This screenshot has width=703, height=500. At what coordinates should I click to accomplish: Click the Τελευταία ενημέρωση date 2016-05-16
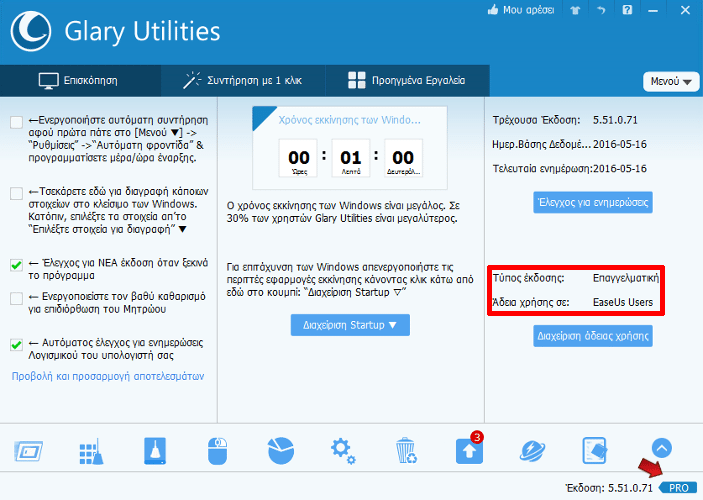click(x=620, y=169)
